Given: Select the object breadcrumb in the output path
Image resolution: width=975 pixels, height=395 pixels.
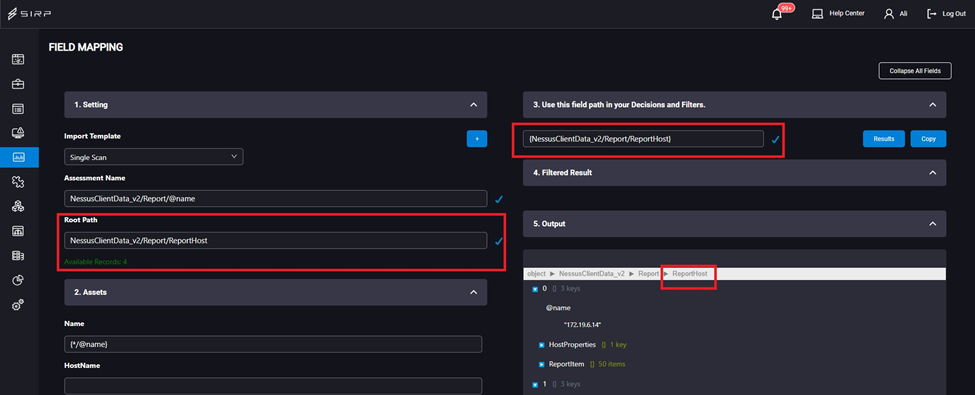Looking at the screenshot, I should point(537,274).
